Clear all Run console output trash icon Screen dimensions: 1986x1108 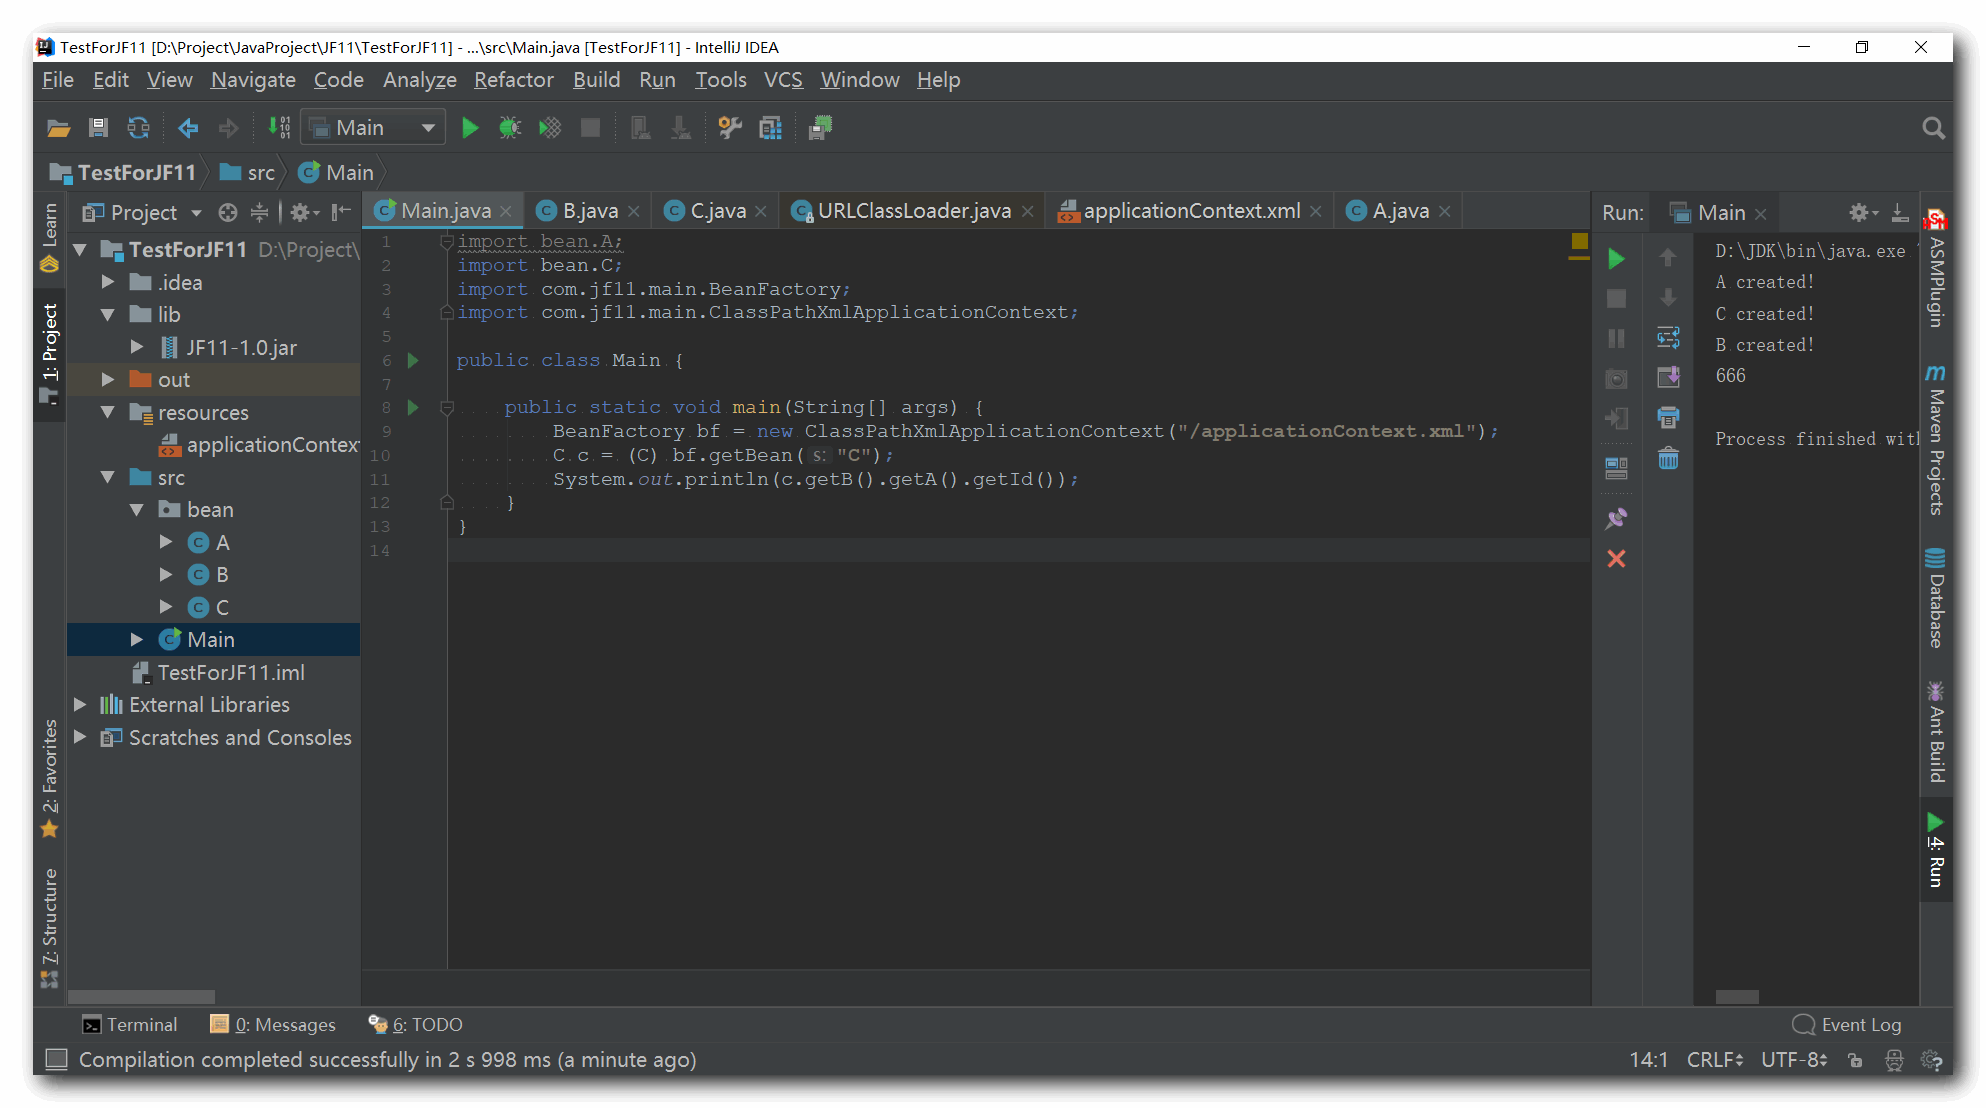(x=1668, y=458)
